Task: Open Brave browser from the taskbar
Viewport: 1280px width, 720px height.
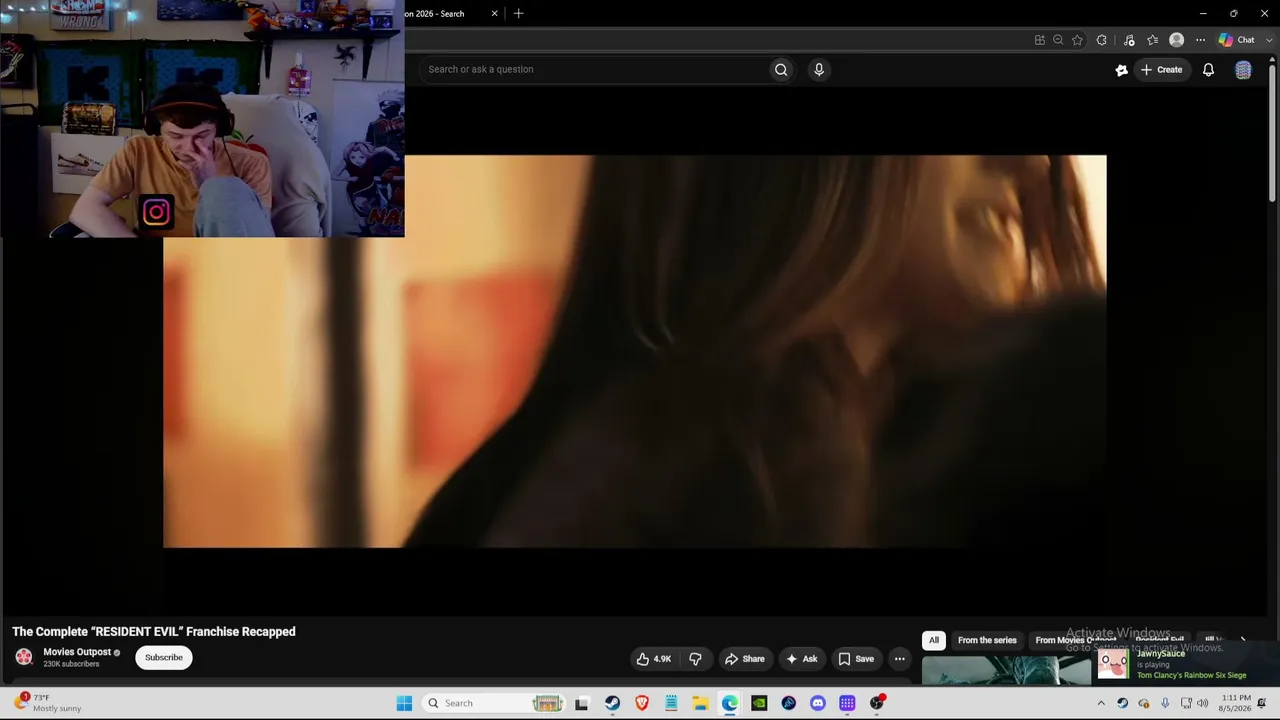Action: [x=642, y=703]
